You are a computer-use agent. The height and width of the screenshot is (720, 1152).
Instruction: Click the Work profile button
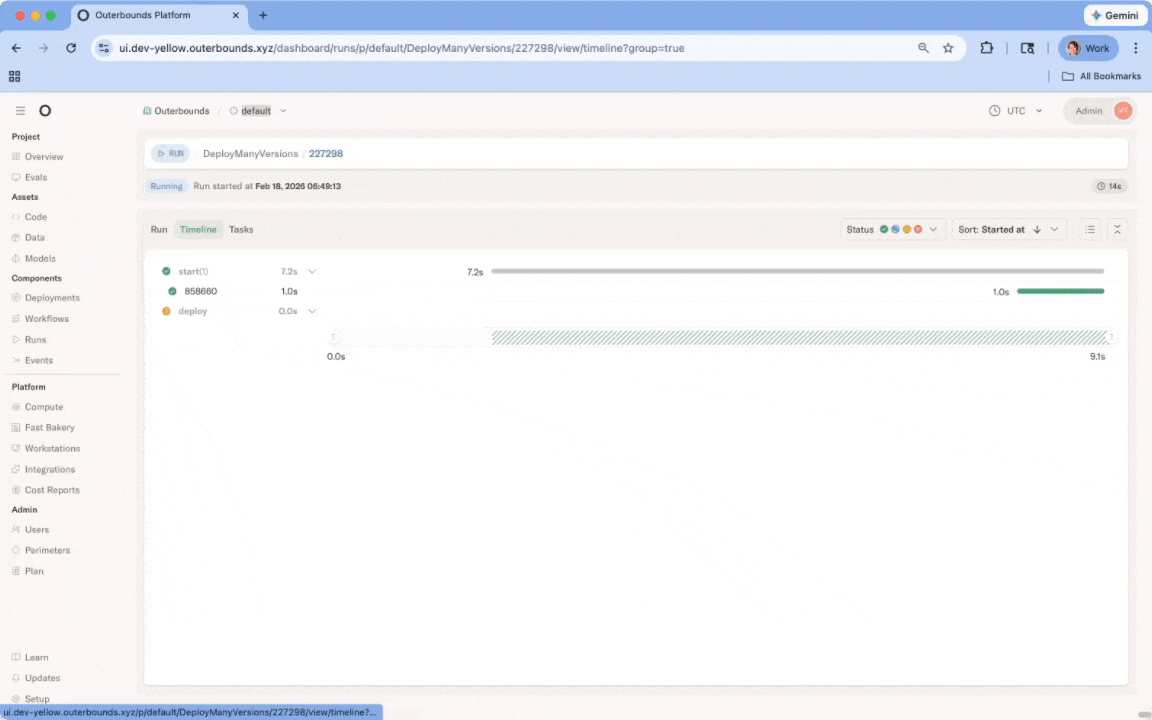tap(1088, 48)
